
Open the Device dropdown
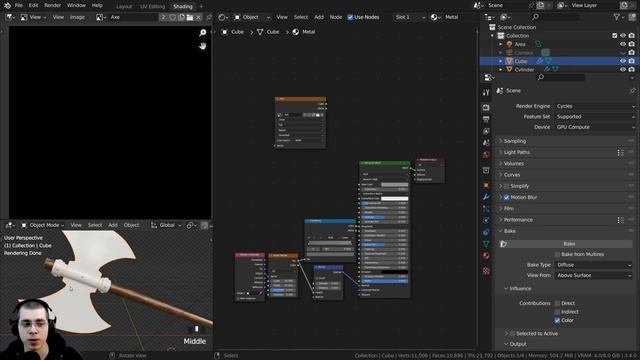click(x=595, y=127)
